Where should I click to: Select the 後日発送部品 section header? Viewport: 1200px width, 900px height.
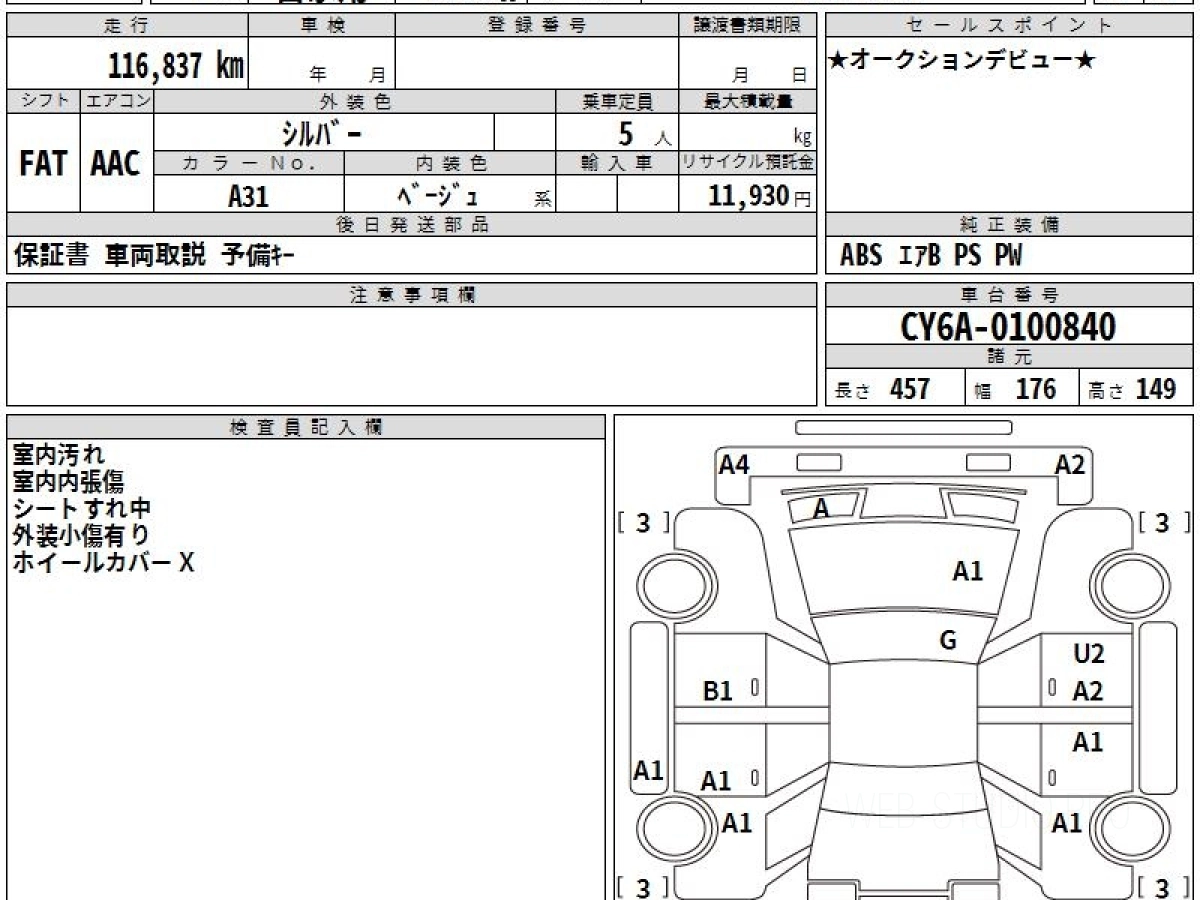coord(412,224)
